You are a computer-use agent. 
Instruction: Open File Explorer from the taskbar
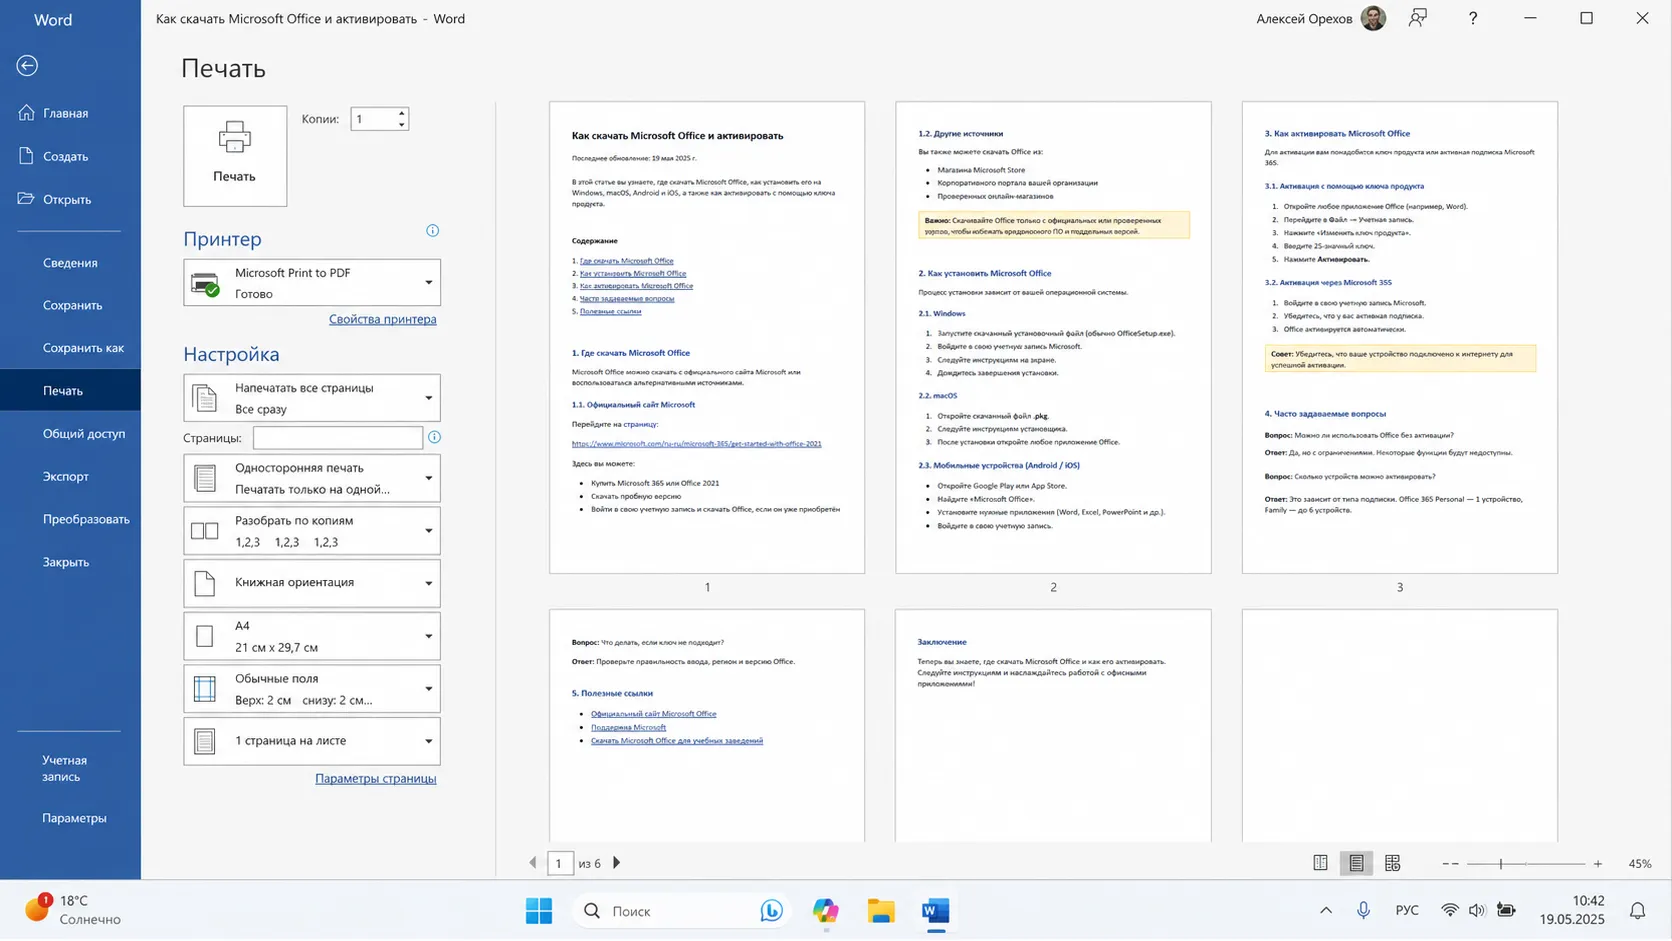coord(881,911)
